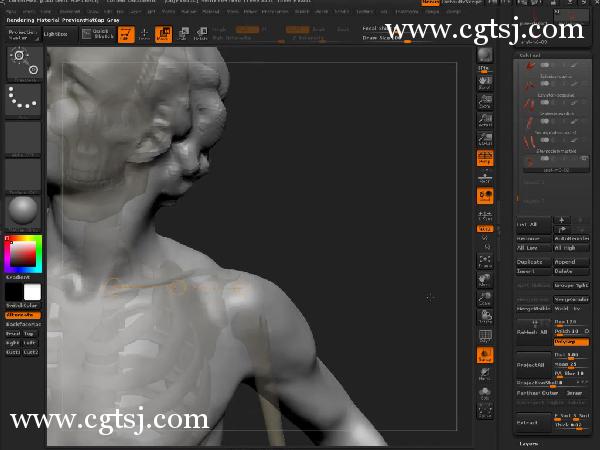Select the Rotate view icon on right shelf
600x450 pixels.
[x=485, y=317]
